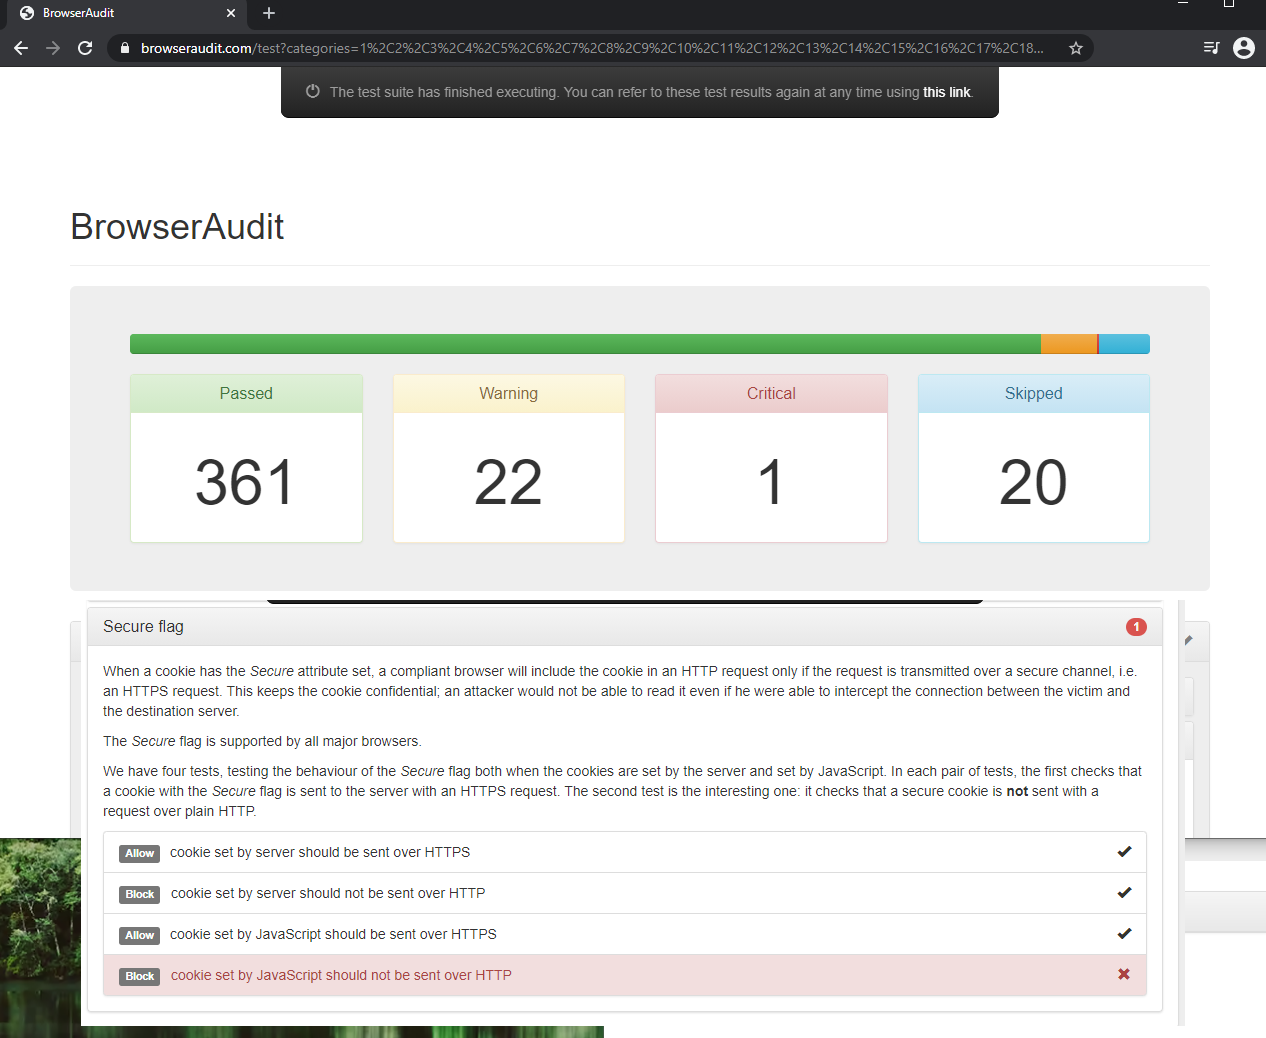Image resolution: width=1266 pixels, height=1038 pixels.
Task: Click red X on failed JavaScript test
Action: click(x=1124, y=974)
